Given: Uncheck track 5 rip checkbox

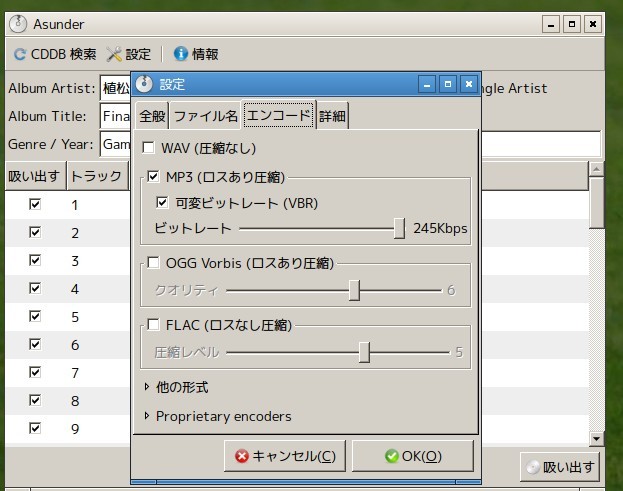Looking at the screenshot, I should click(35, 316).
